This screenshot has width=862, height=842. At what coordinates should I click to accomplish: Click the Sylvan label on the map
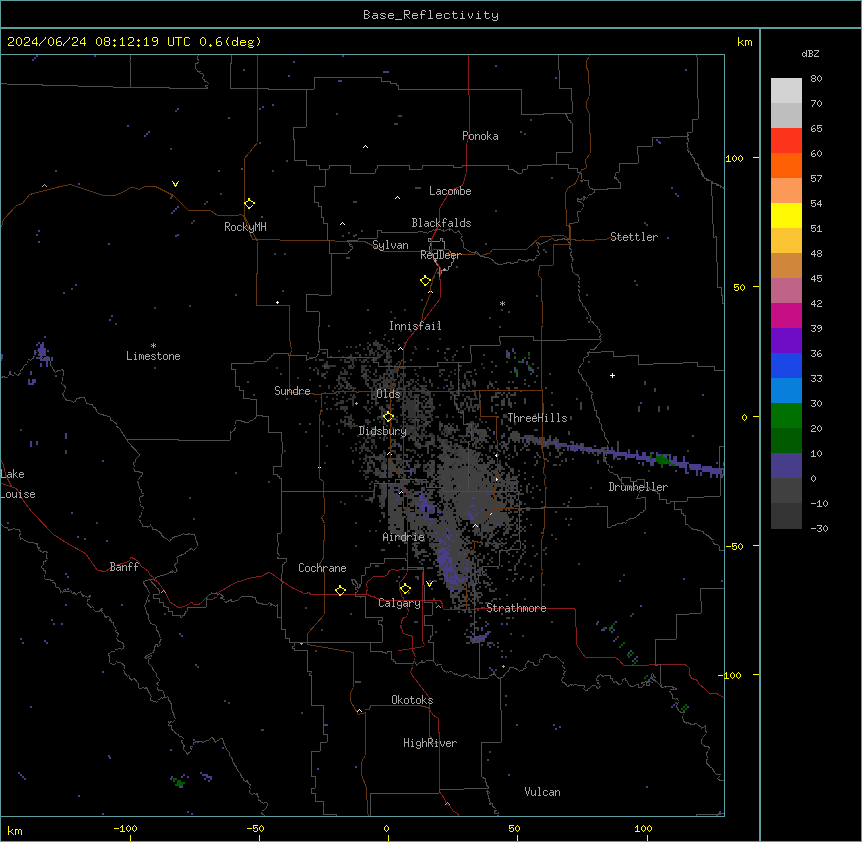390,245
